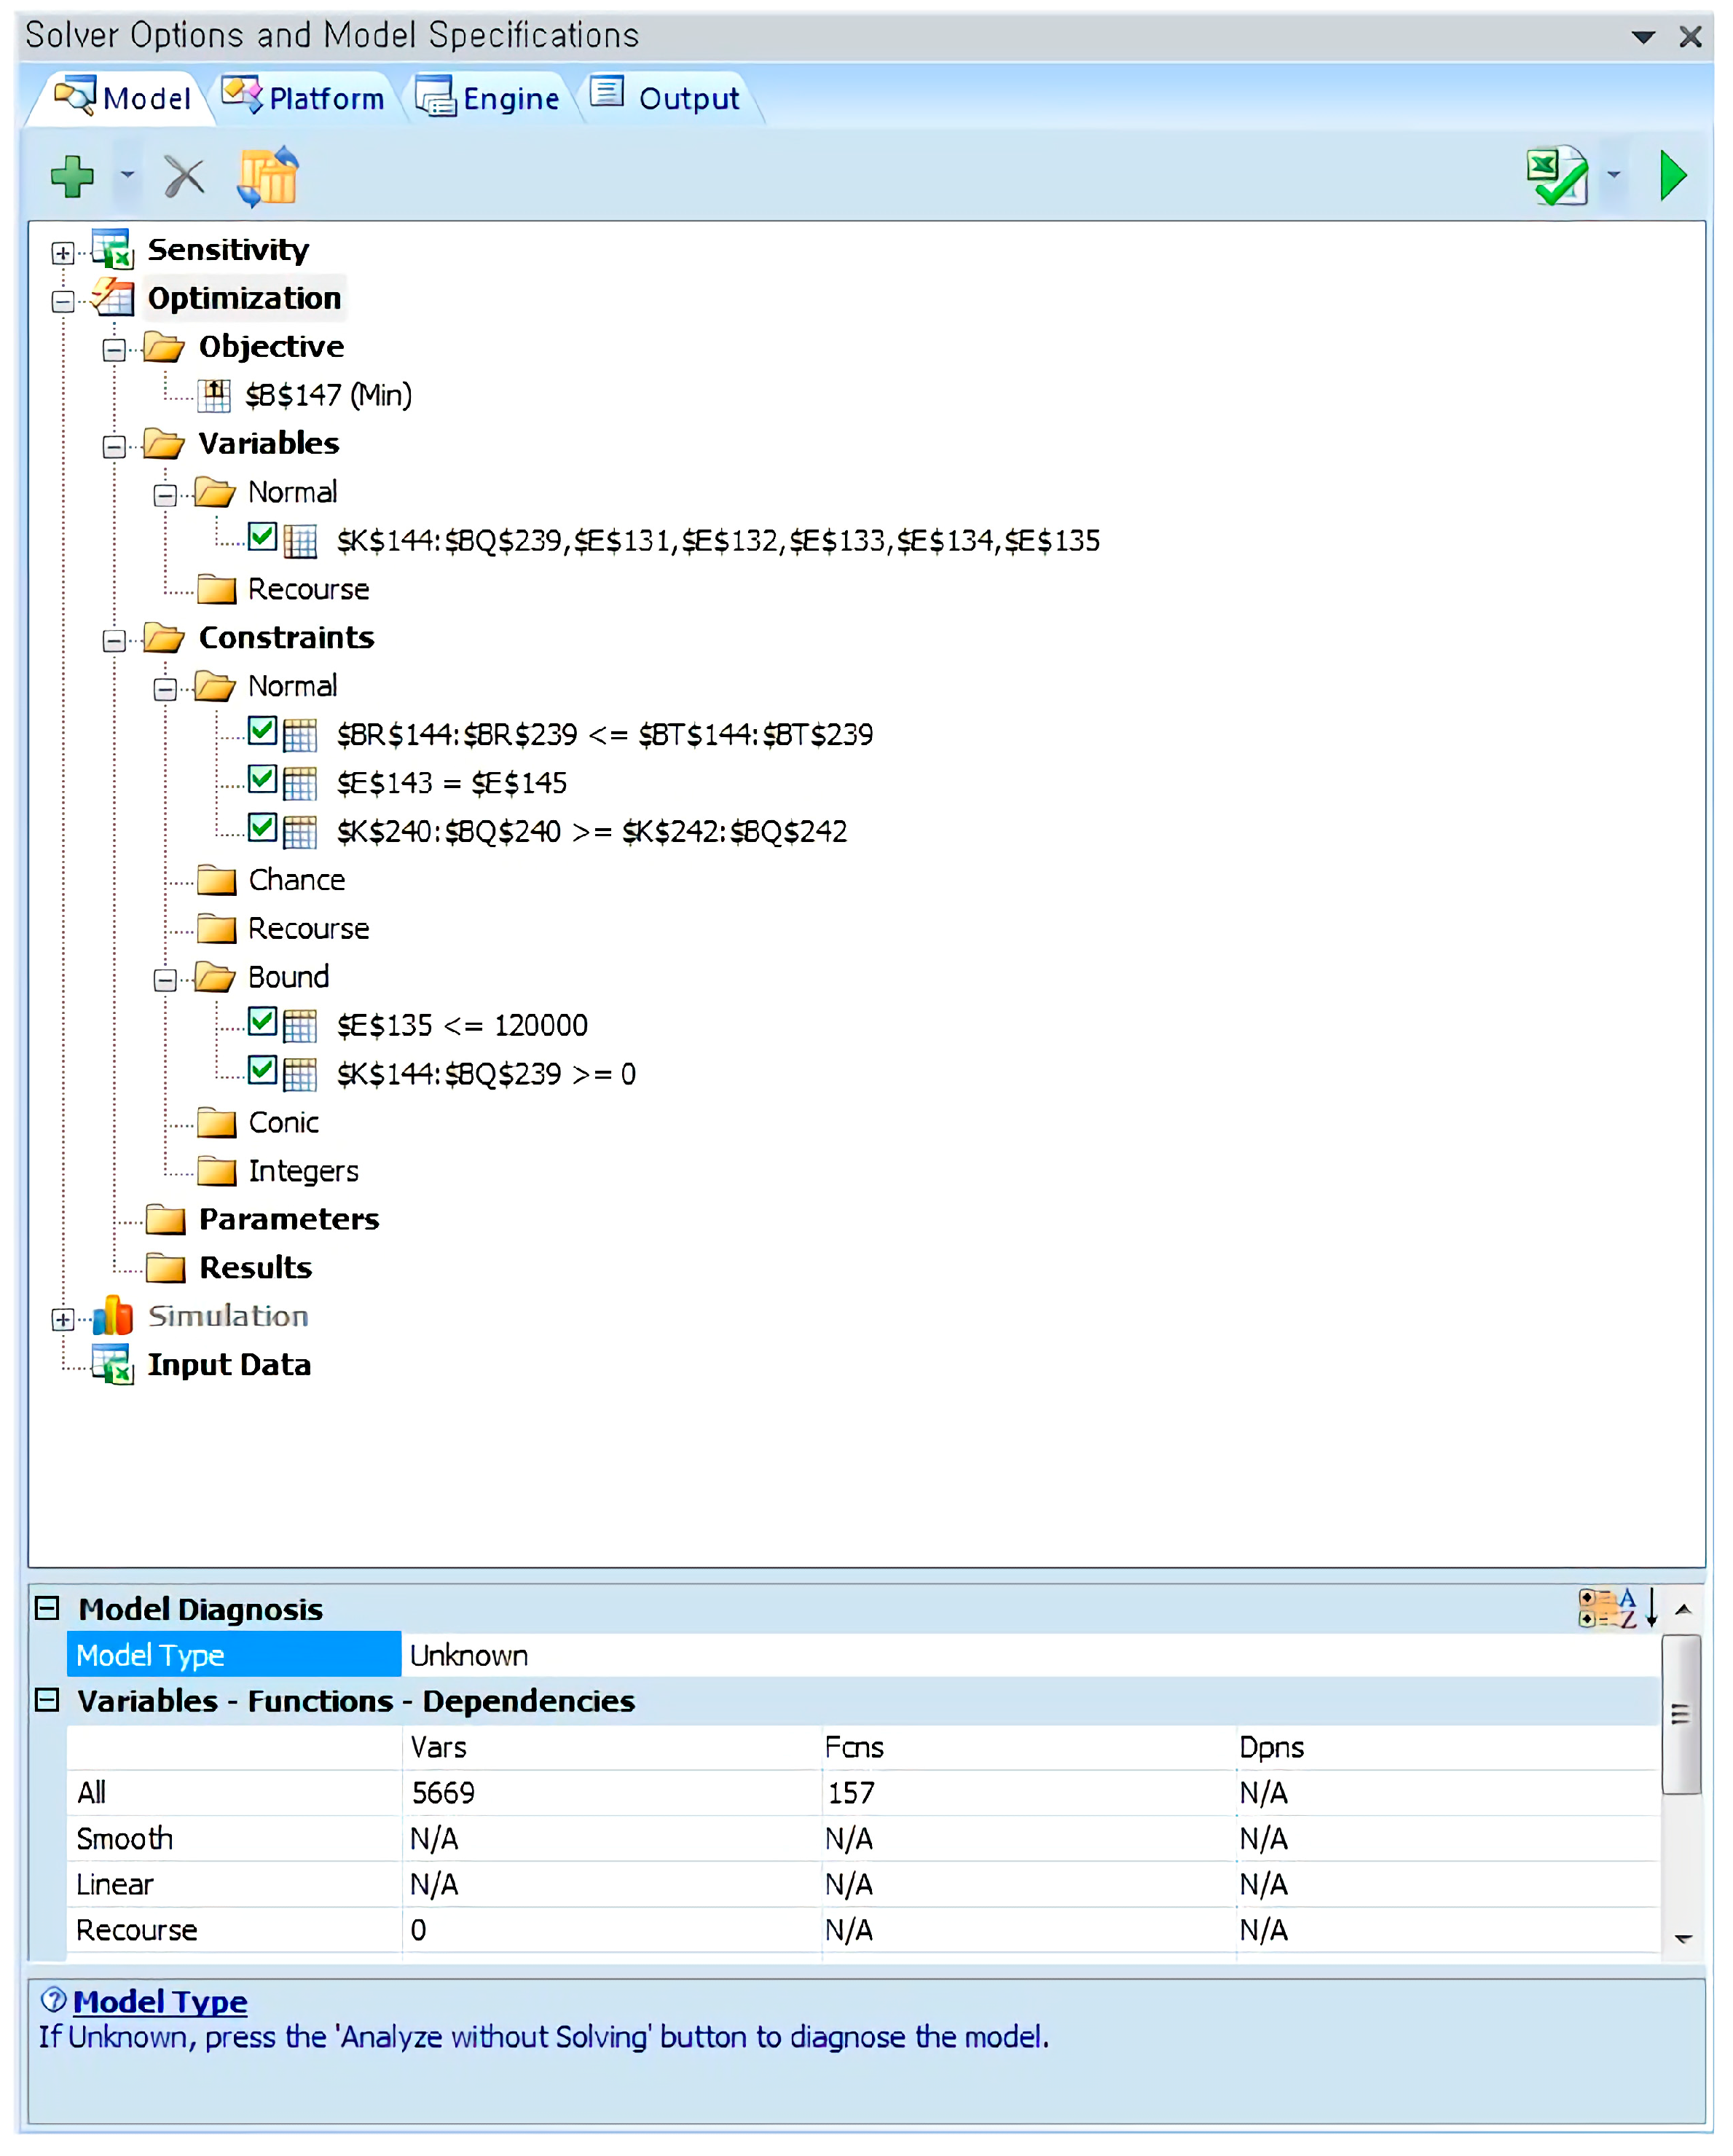The height and width of the screenshot is (2156, 1733).
Task: Select the Input Data tree item
Action: [x=229, y=1365]
